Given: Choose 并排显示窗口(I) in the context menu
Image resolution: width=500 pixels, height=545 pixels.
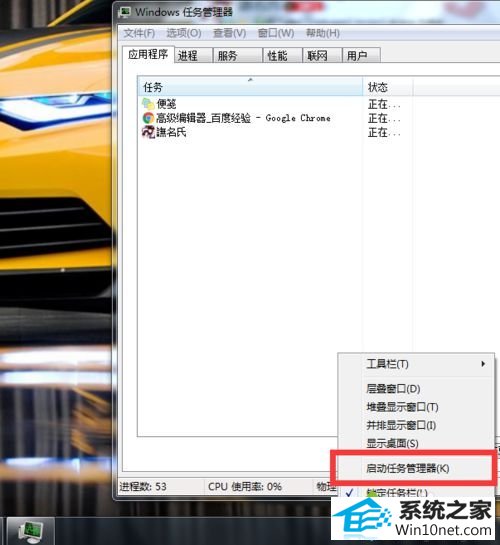Looking at the screenshot, I should point(416,425).
